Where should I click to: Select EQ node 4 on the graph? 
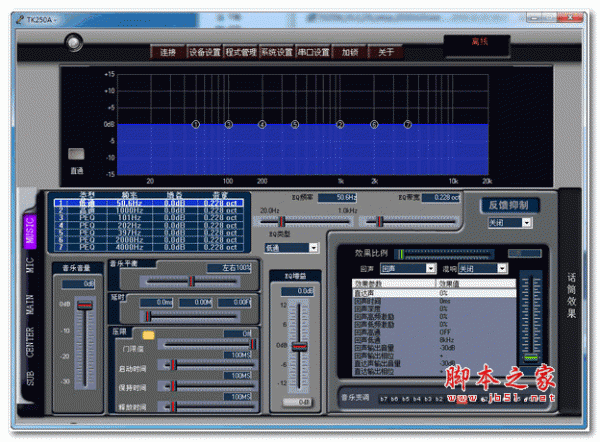[295, 125]
